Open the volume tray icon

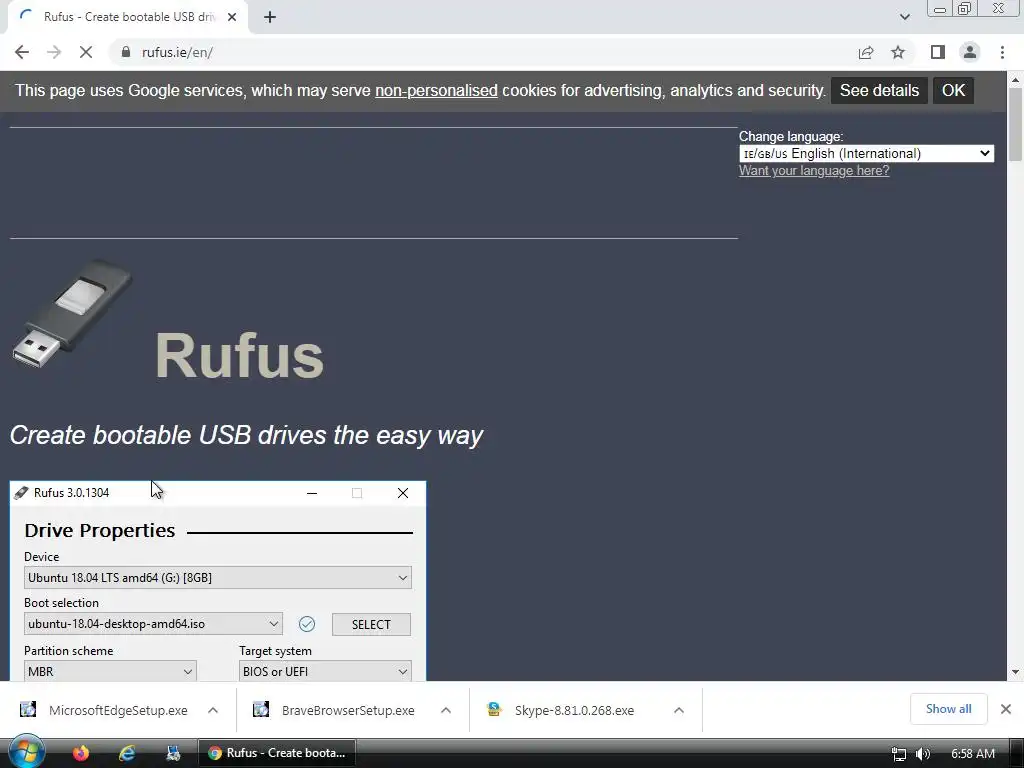coord(923,754)
